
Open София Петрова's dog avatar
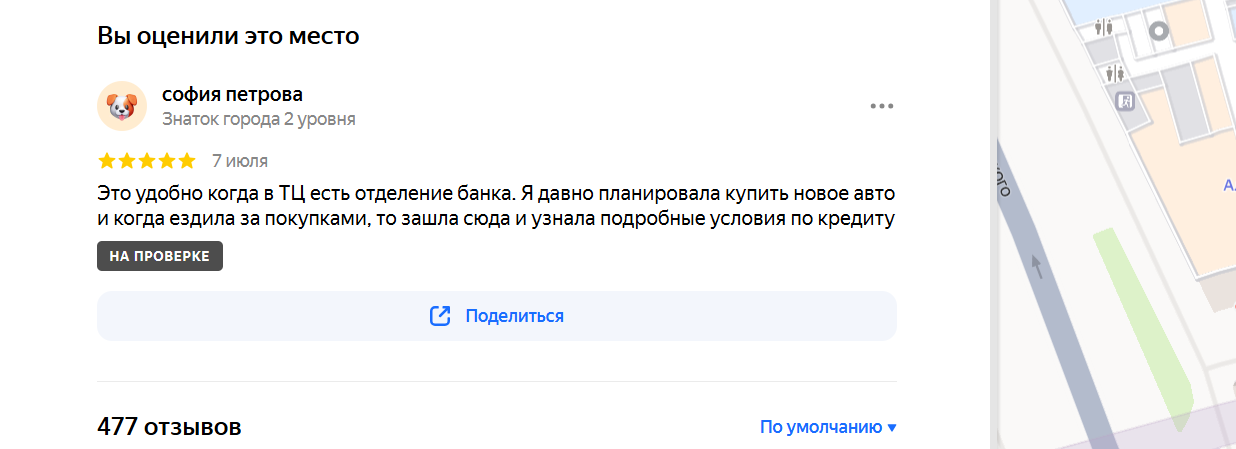click(x=122, y=106)
